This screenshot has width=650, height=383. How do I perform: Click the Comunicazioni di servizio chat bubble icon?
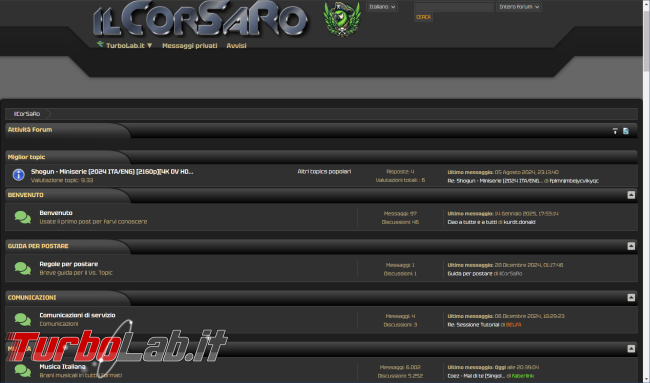tap(23, 320)
